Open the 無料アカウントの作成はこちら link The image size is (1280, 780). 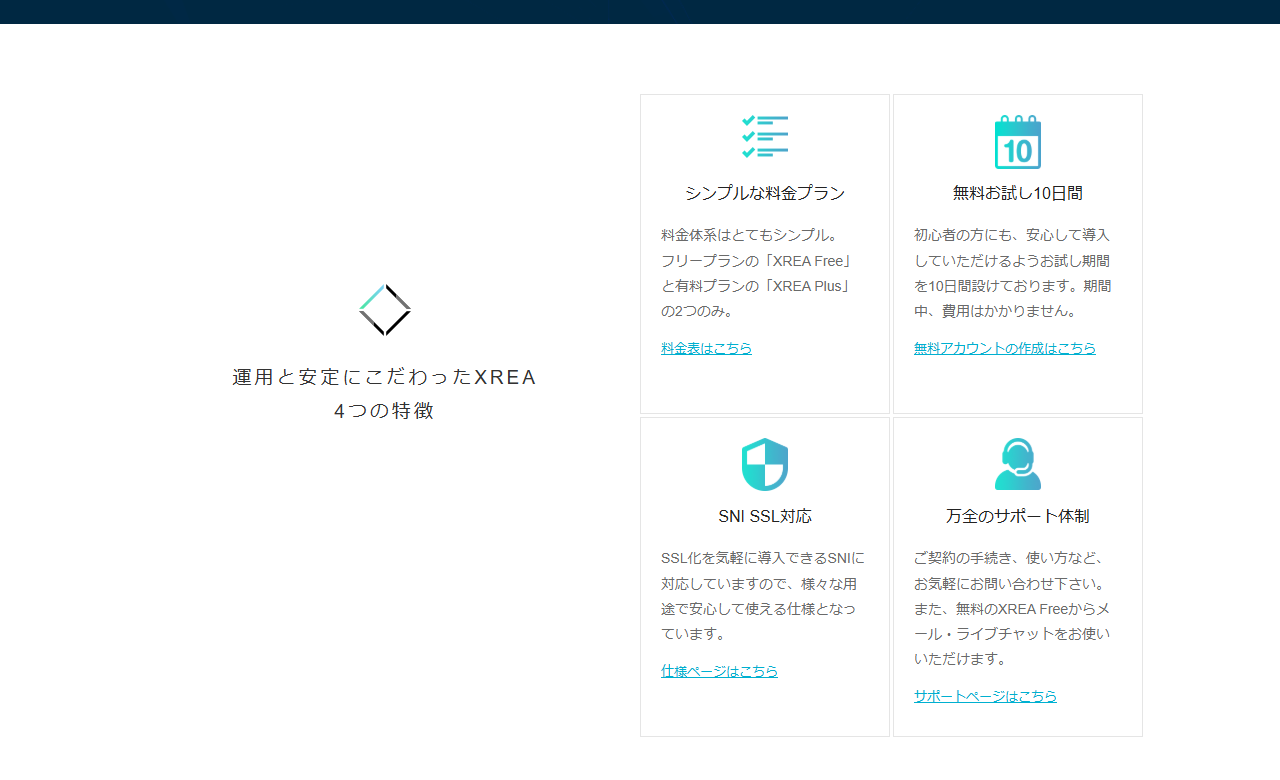(x=1004, y=348)
